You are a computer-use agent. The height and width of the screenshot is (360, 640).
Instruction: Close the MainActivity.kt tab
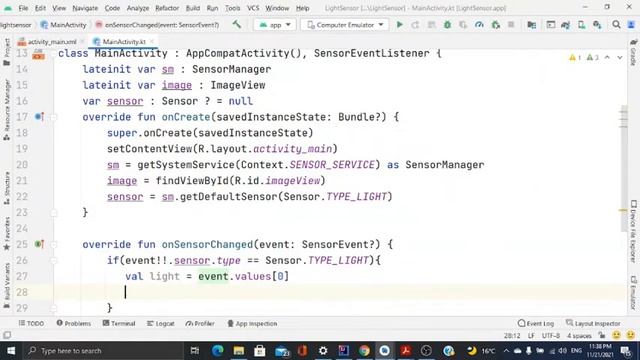point(152,41)
